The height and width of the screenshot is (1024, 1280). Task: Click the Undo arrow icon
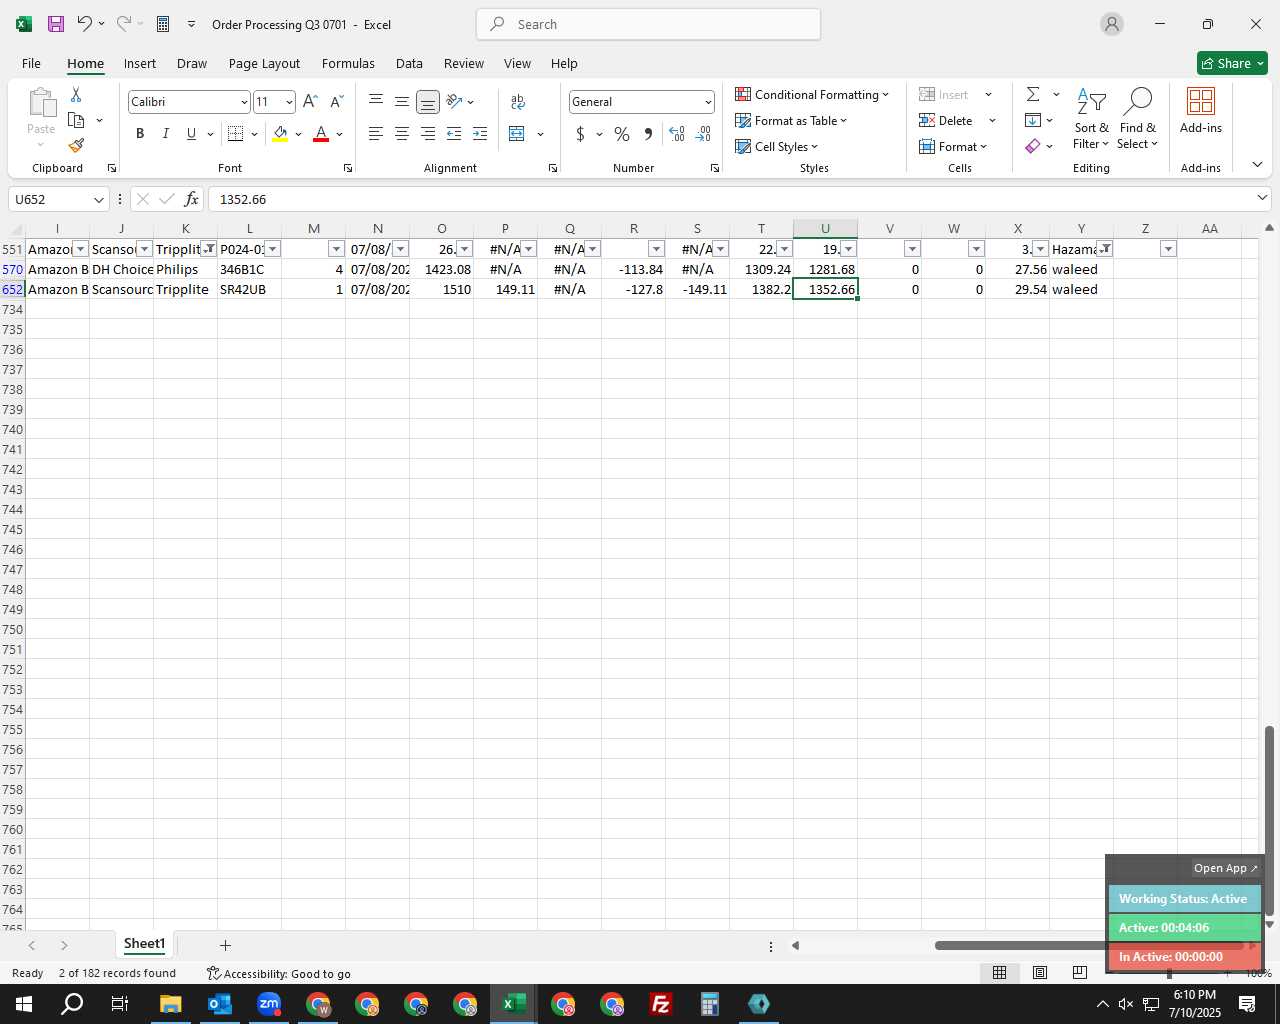click(85, 24)
